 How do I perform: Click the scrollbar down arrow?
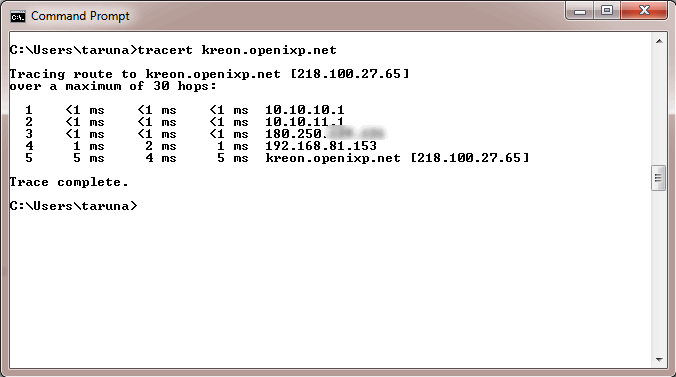pyautogui.click(x=659, y=359)
